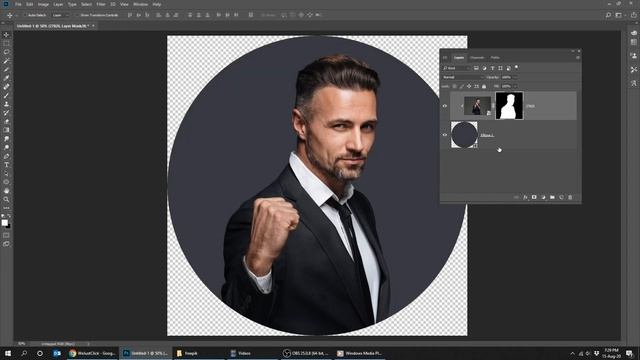Viewport: 640px width, 360px height.
Task: Select the Brush tool
Action: pos(6,96)
